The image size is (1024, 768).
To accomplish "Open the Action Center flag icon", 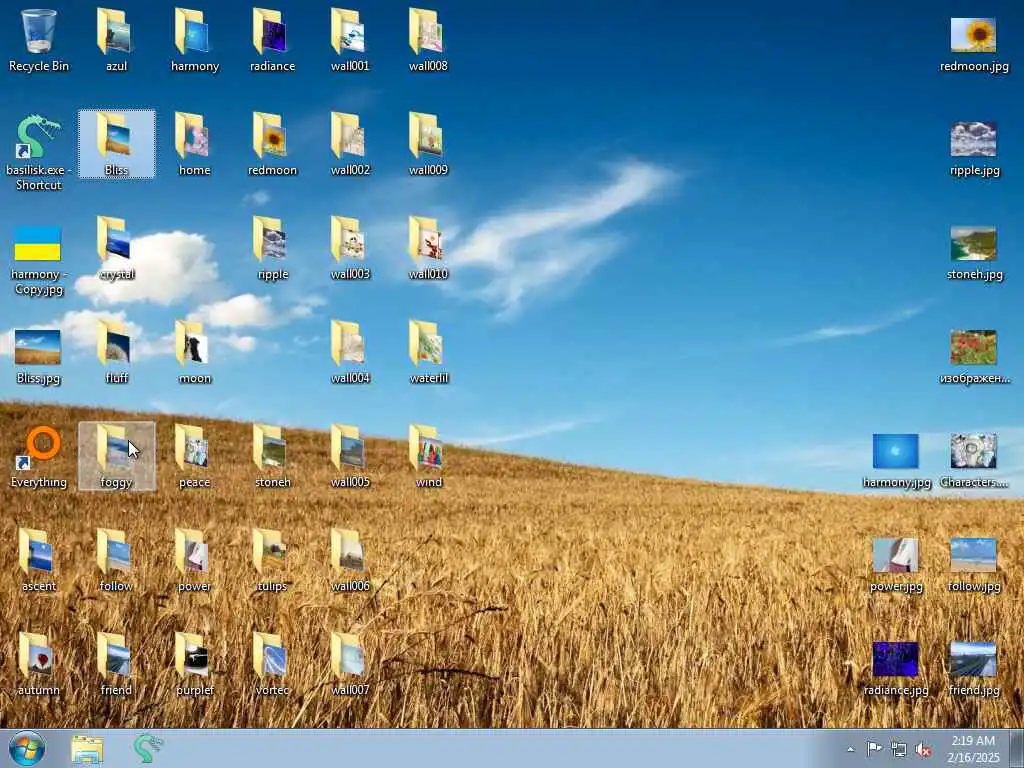I will 874,749.
